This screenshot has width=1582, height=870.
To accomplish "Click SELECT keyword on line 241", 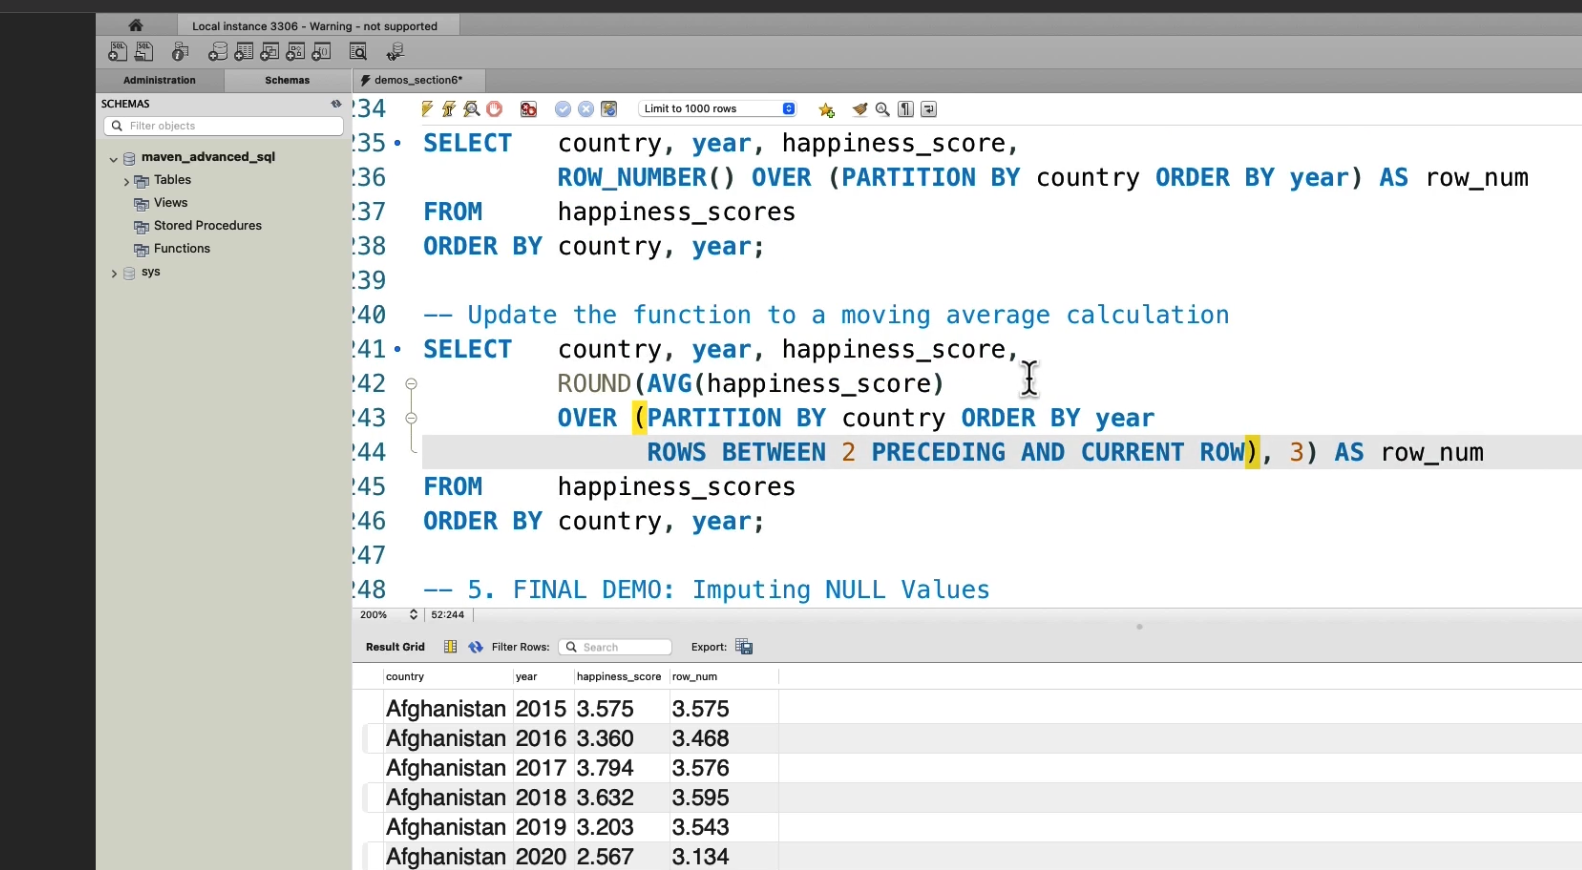I will point(467,349).
